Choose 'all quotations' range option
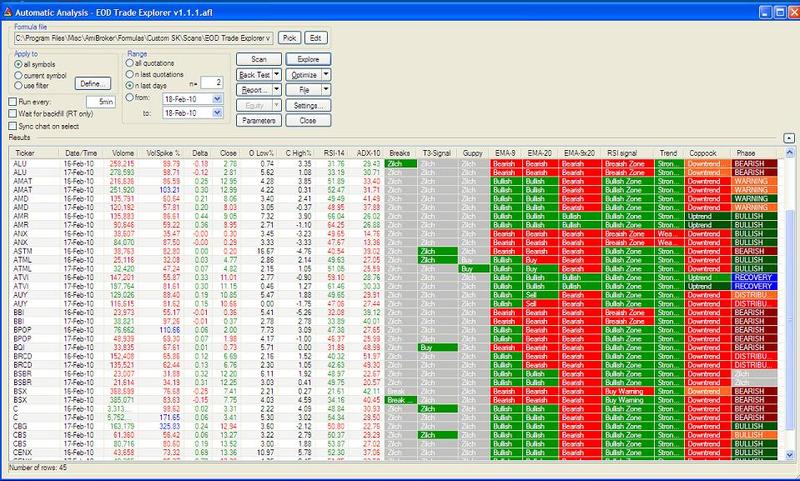Screen dimensions: 800x481 (x=130, y=63)
